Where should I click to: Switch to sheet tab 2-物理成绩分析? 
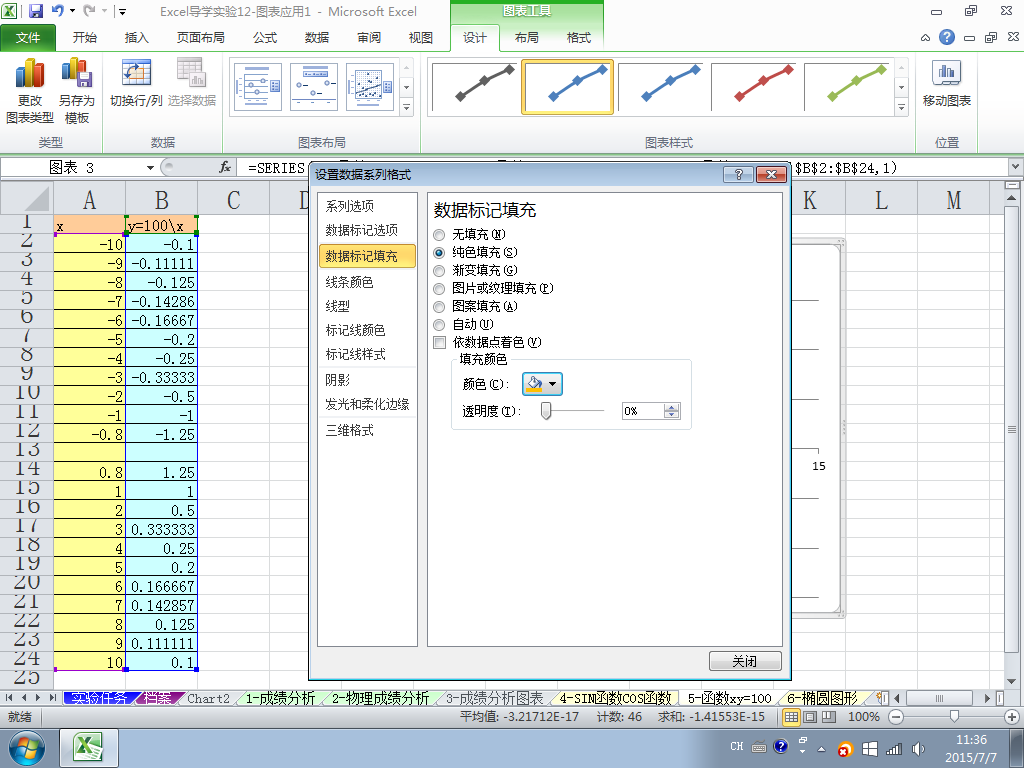(380, 698)
